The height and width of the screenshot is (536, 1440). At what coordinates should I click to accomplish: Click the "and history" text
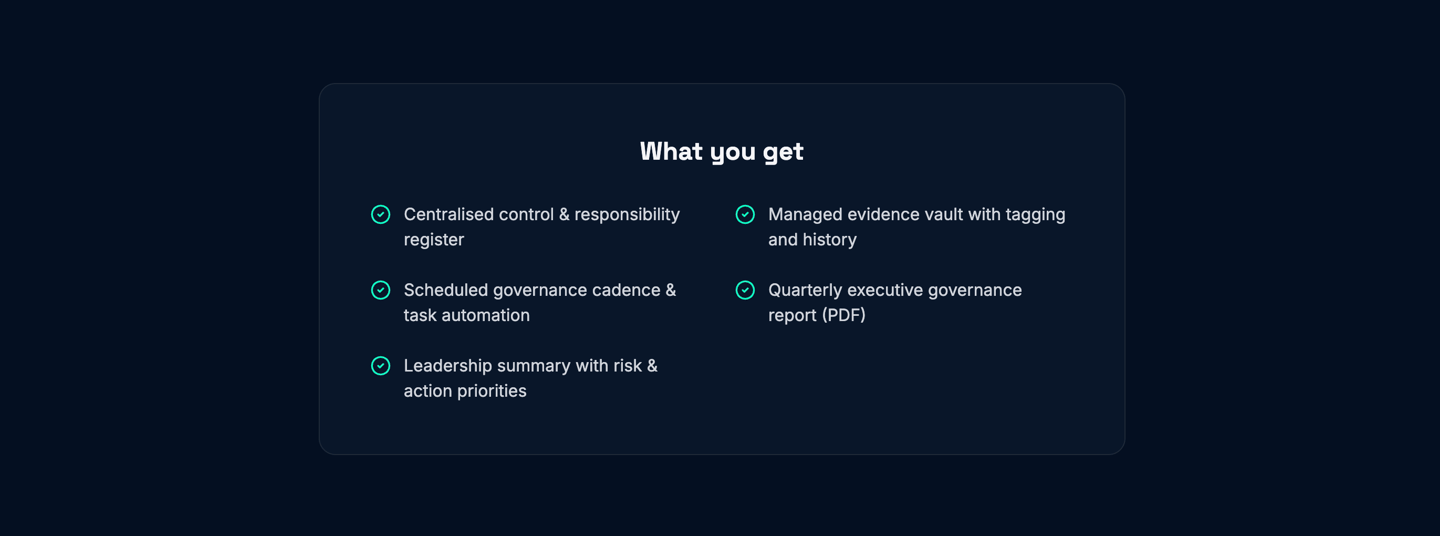tap(812, 240)
